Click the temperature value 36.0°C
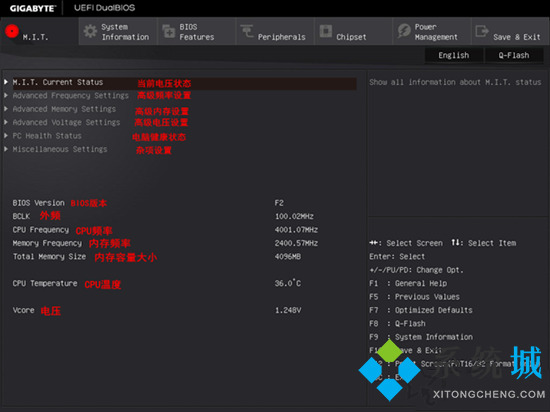The image size is (550, 412). click(x=288, y=283)
